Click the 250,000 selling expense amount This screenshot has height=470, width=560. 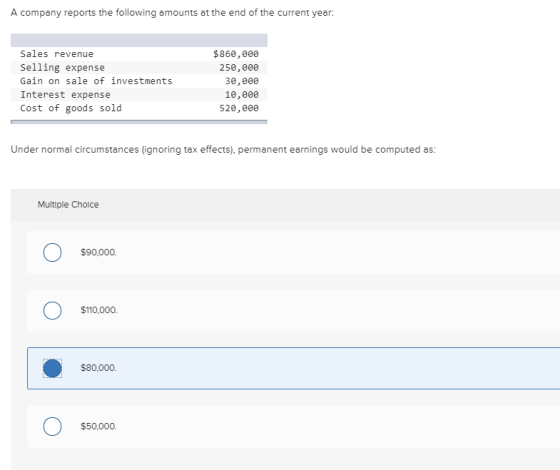239,68
